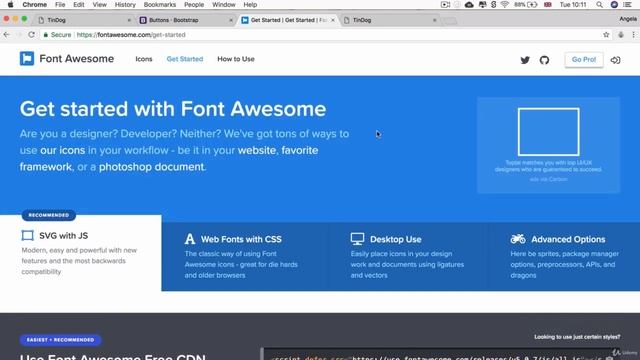Click the address bar URL
Viewport: 640px width, 360px height.
click(x=131, y=35)
